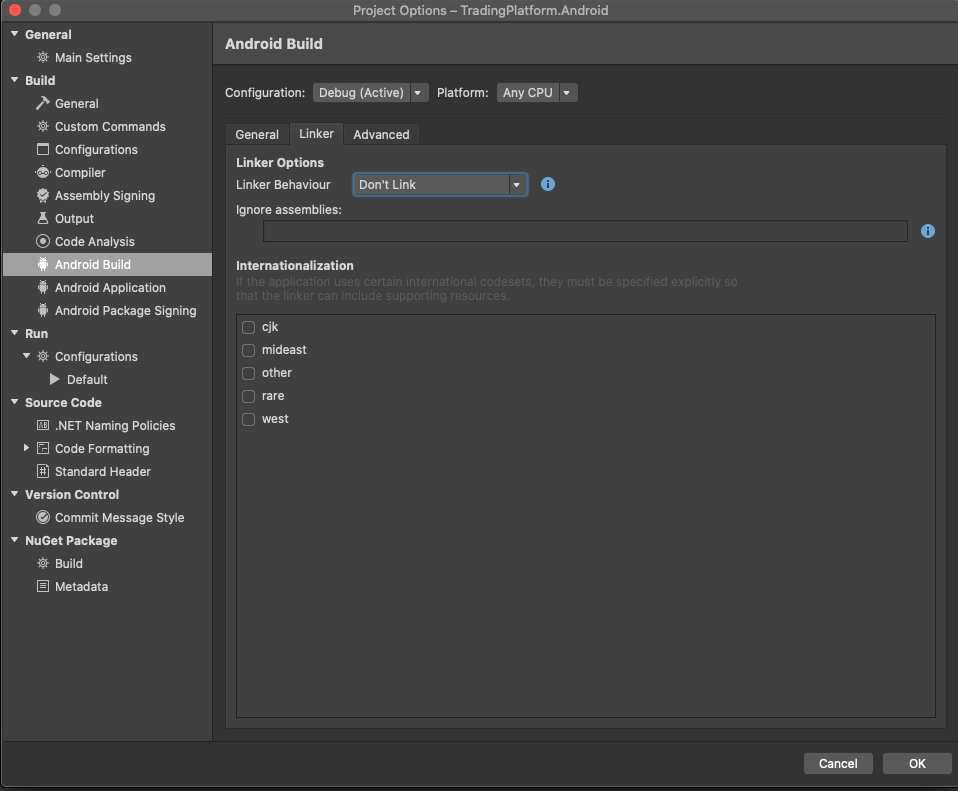Click the Cancel button
The height and width of the screenshot is (791, 958).
(x=838, y=763)
